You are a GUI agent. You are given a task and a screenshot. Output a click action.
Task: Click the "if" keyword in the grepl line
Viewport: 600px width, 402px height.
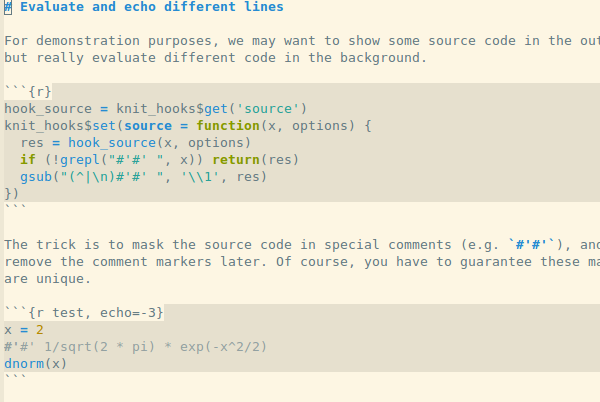click(x=27, y=159)
